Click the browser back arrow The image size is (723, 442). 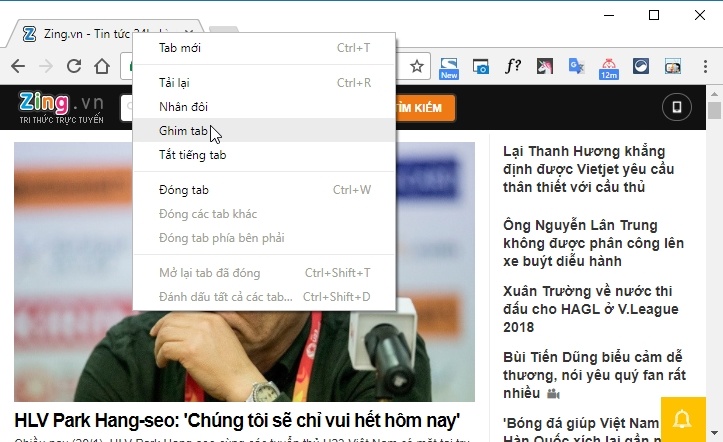coord(18,66)
